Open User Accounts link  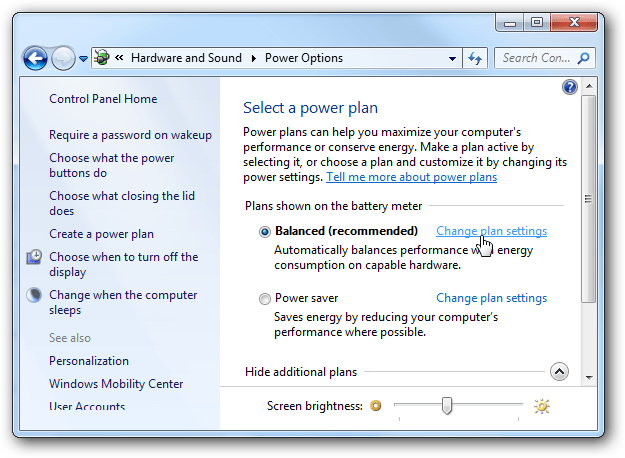(87, 406)
